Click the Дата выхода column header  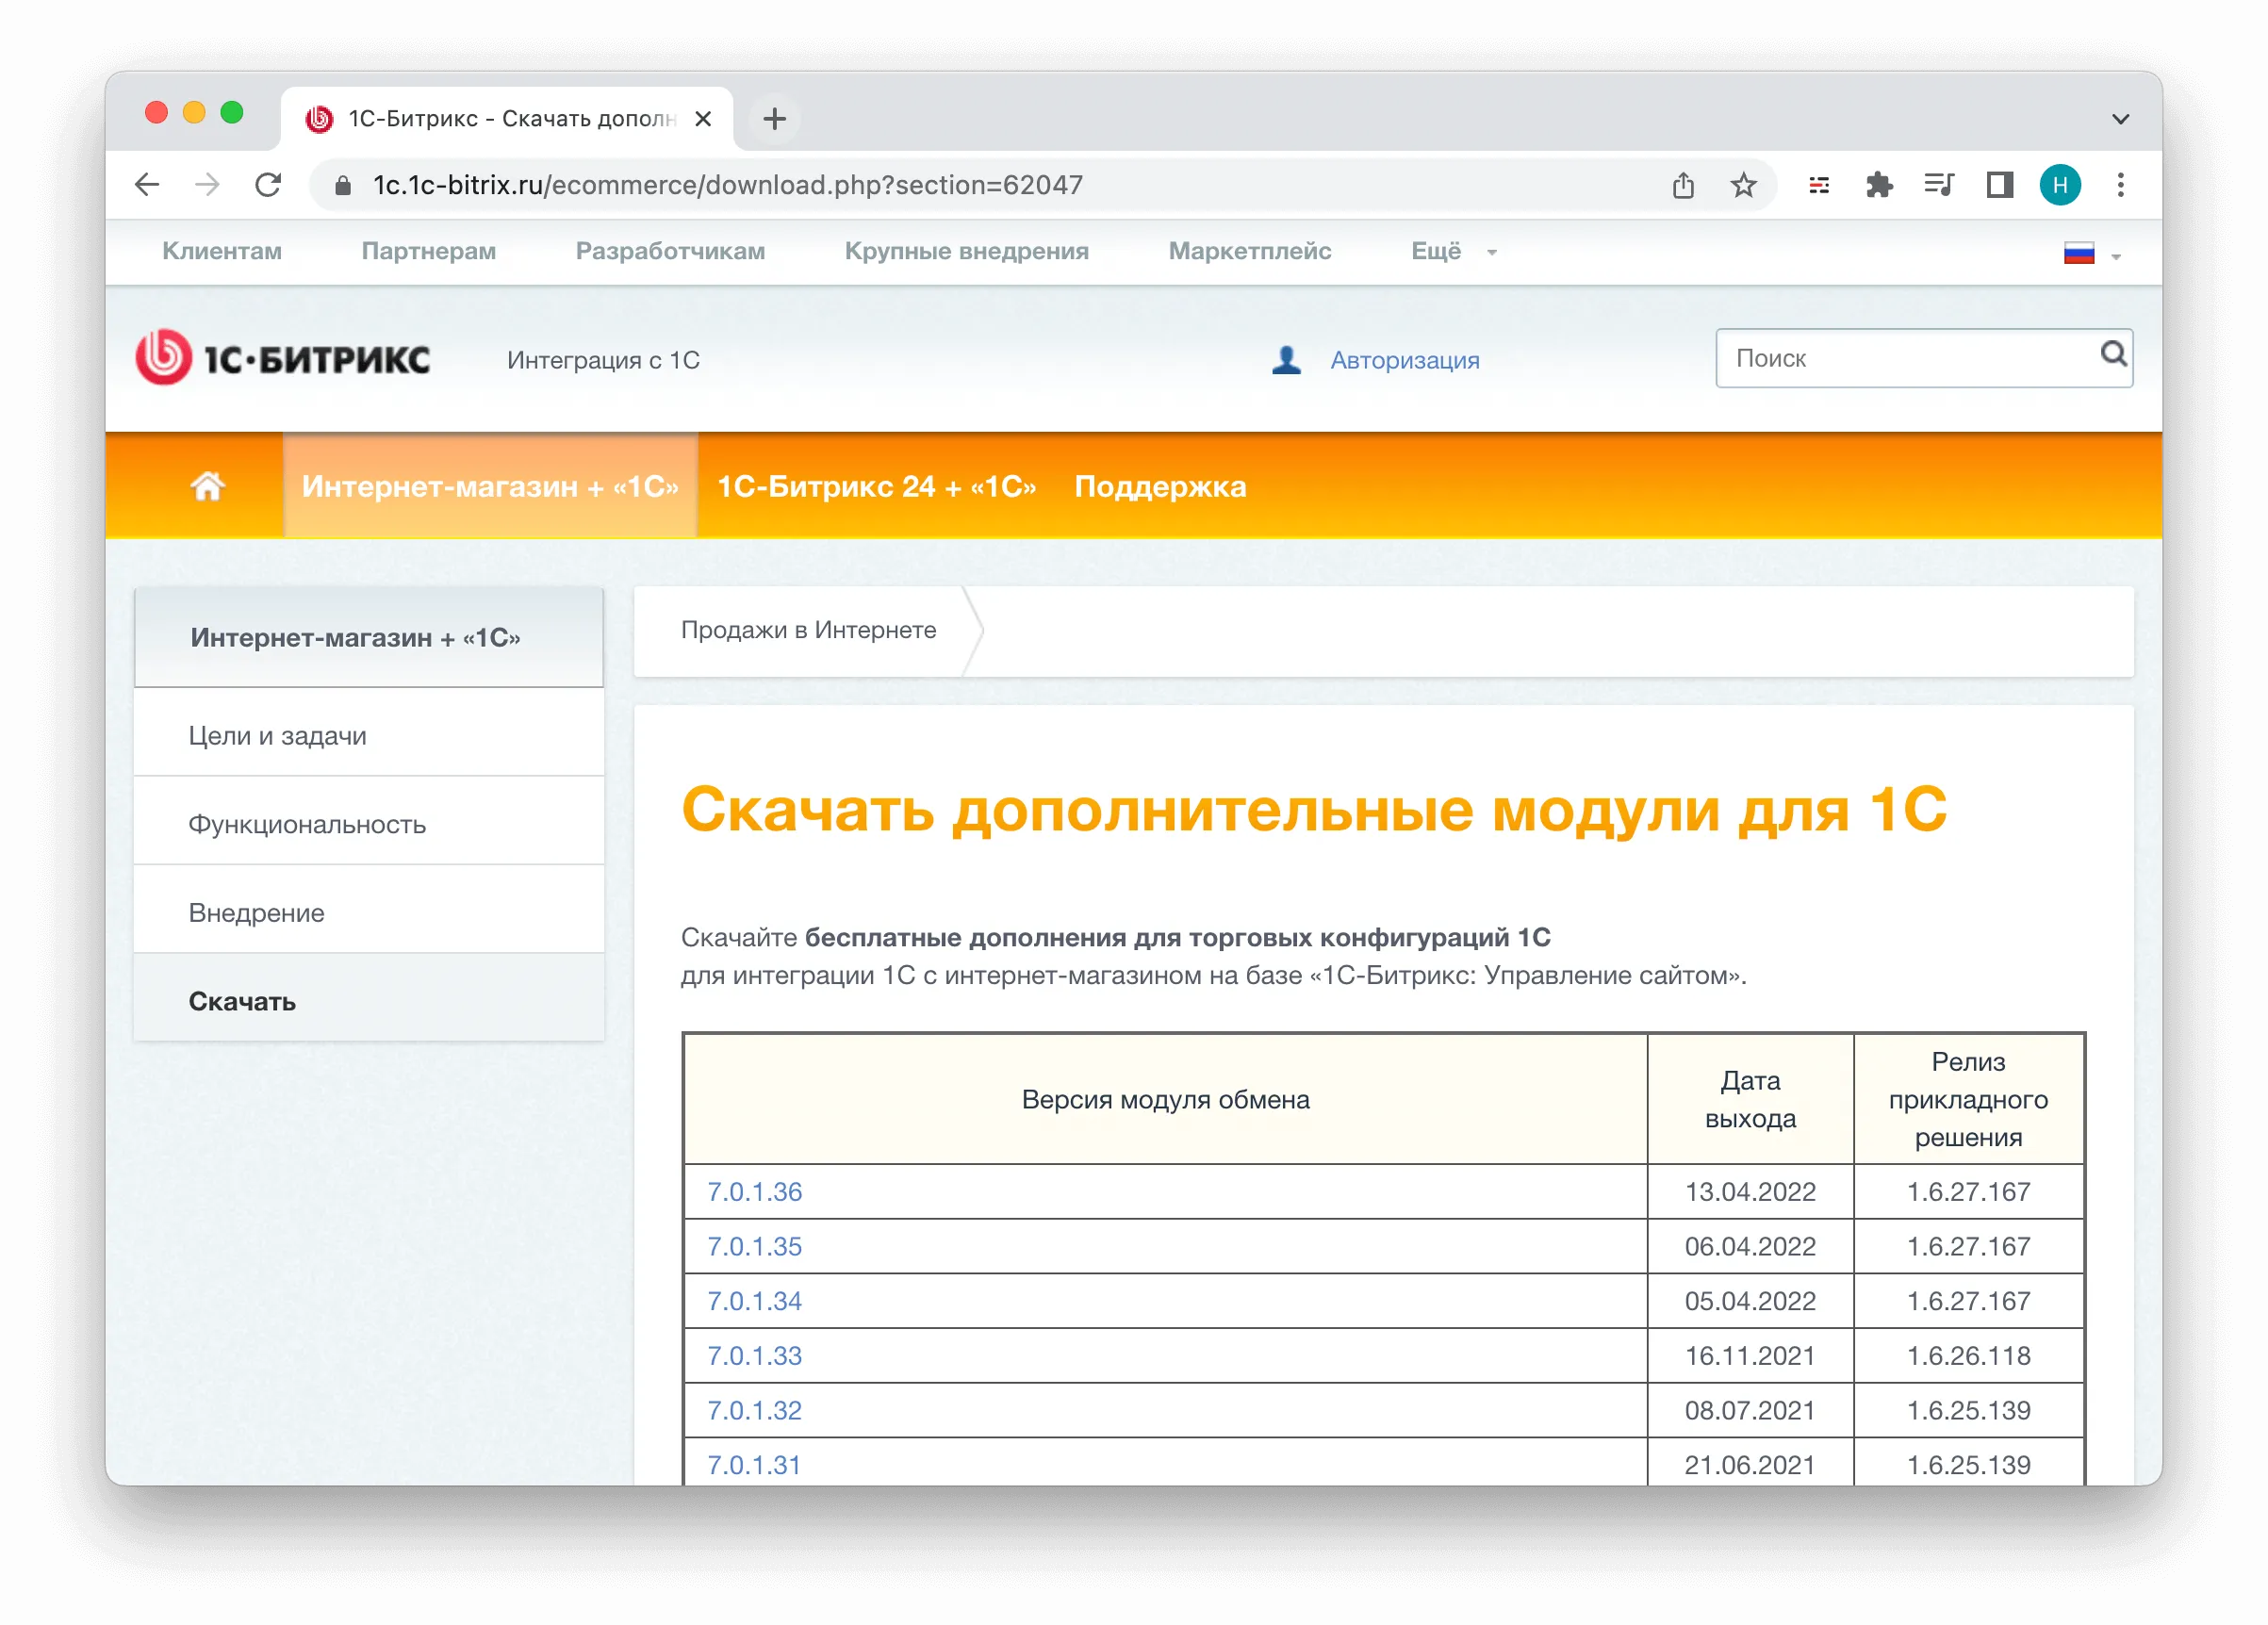[x=1750, y=1099]
